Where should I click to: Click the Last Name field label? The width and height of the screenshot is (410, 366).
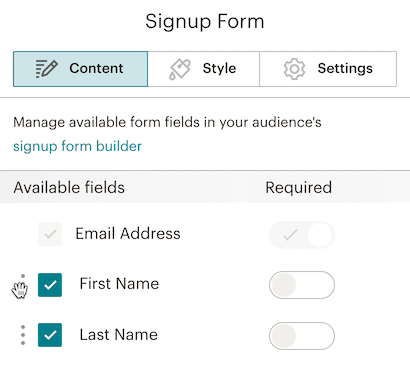[x=119, y=334]
